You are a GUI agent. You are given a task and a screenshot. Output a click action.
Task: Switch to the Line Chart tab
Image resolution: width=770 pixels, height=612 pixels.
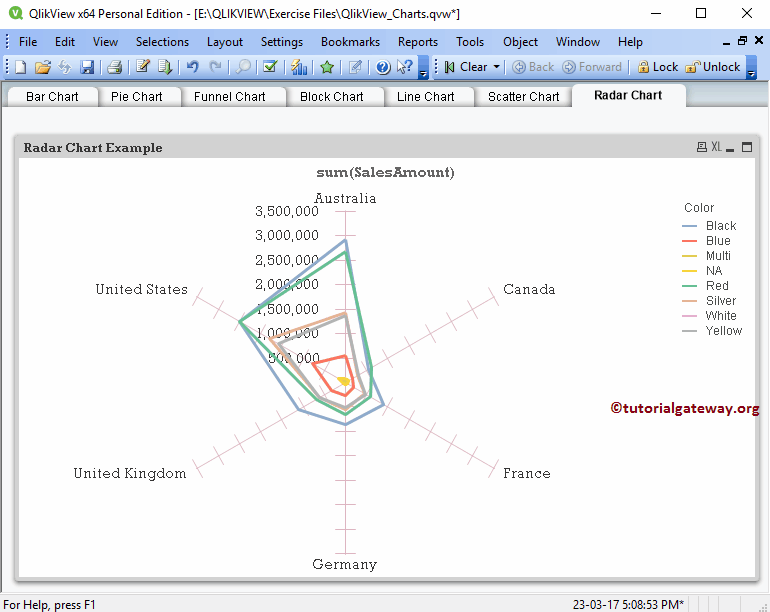[x=425, y=97]
